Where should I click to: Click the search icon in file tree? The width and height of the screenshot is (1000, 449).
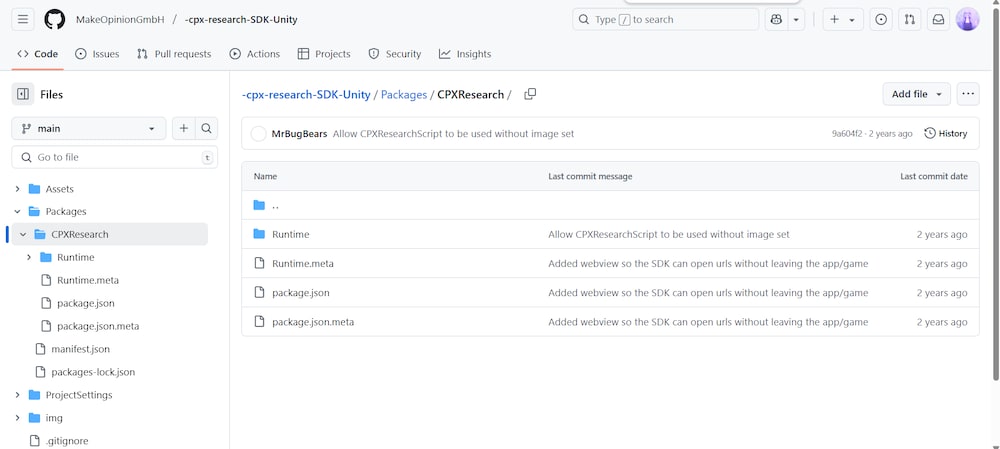[x=207, y=128]
